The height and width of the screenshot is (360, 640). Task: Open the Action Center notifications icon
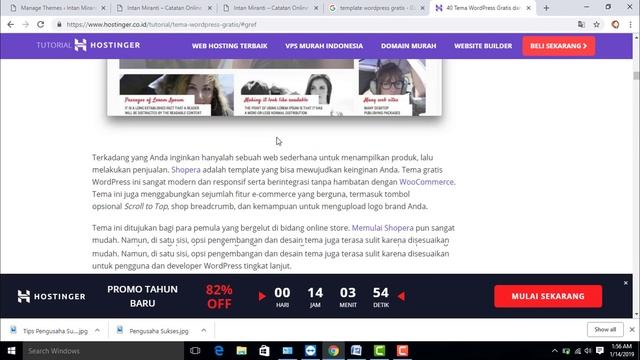[600, 351]
